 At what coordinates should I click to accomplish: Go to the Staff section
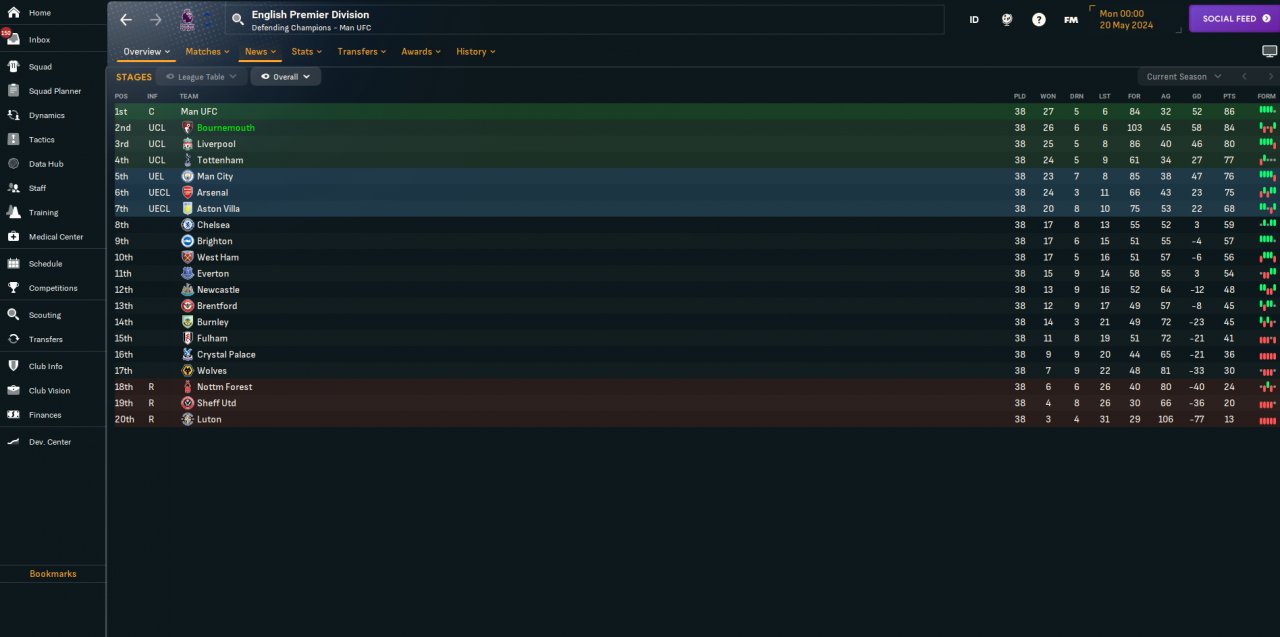pos(37,188)
